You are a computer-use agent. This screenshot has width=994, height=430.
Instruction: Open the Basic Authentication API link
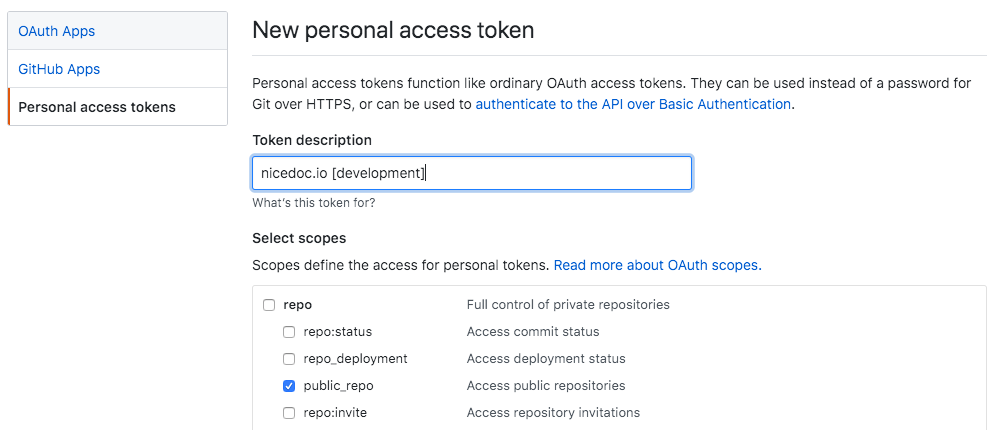click(x=633, y=104)
